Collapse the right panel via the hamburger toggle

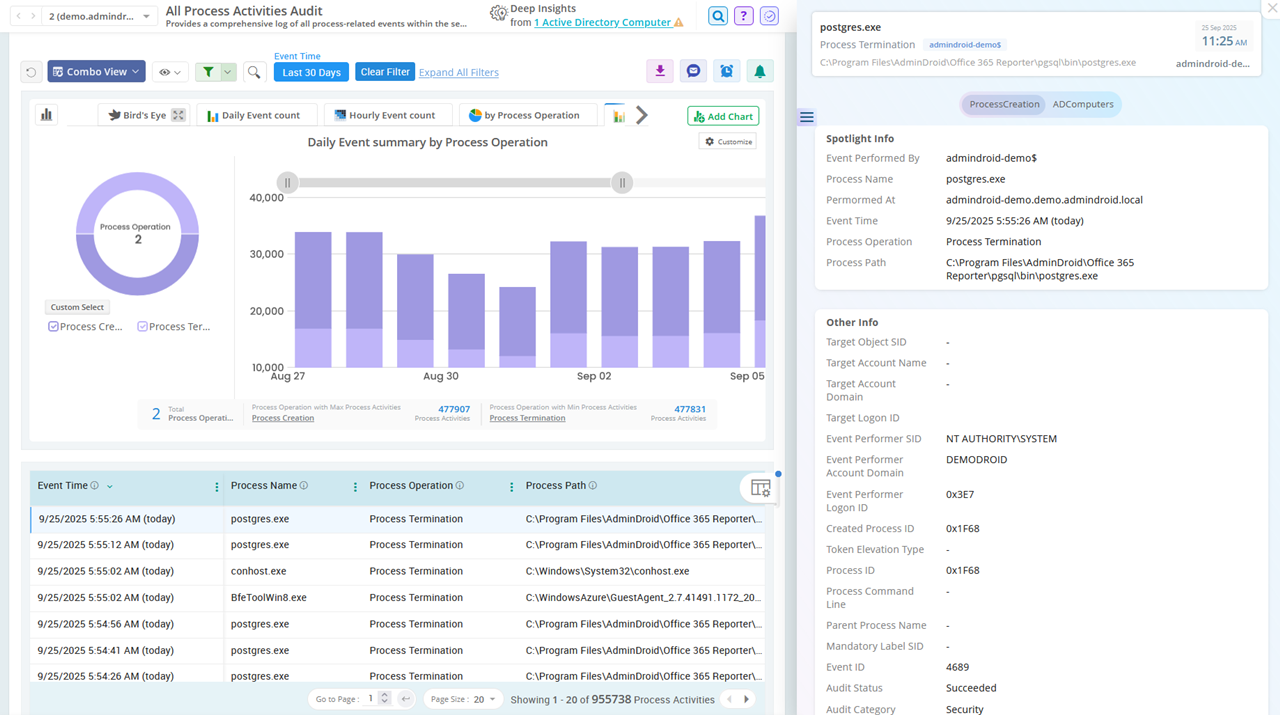pos(806,117)
